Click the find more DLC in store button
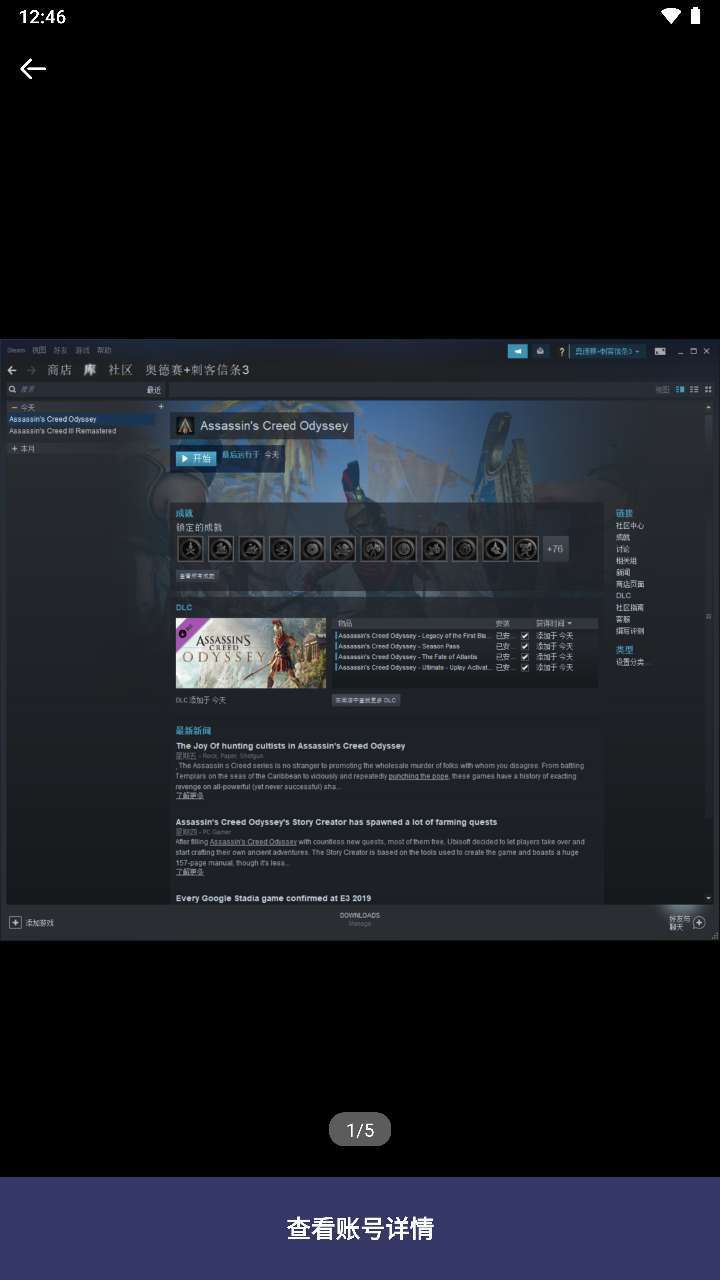720x1280 pixels. pos(366,700)
